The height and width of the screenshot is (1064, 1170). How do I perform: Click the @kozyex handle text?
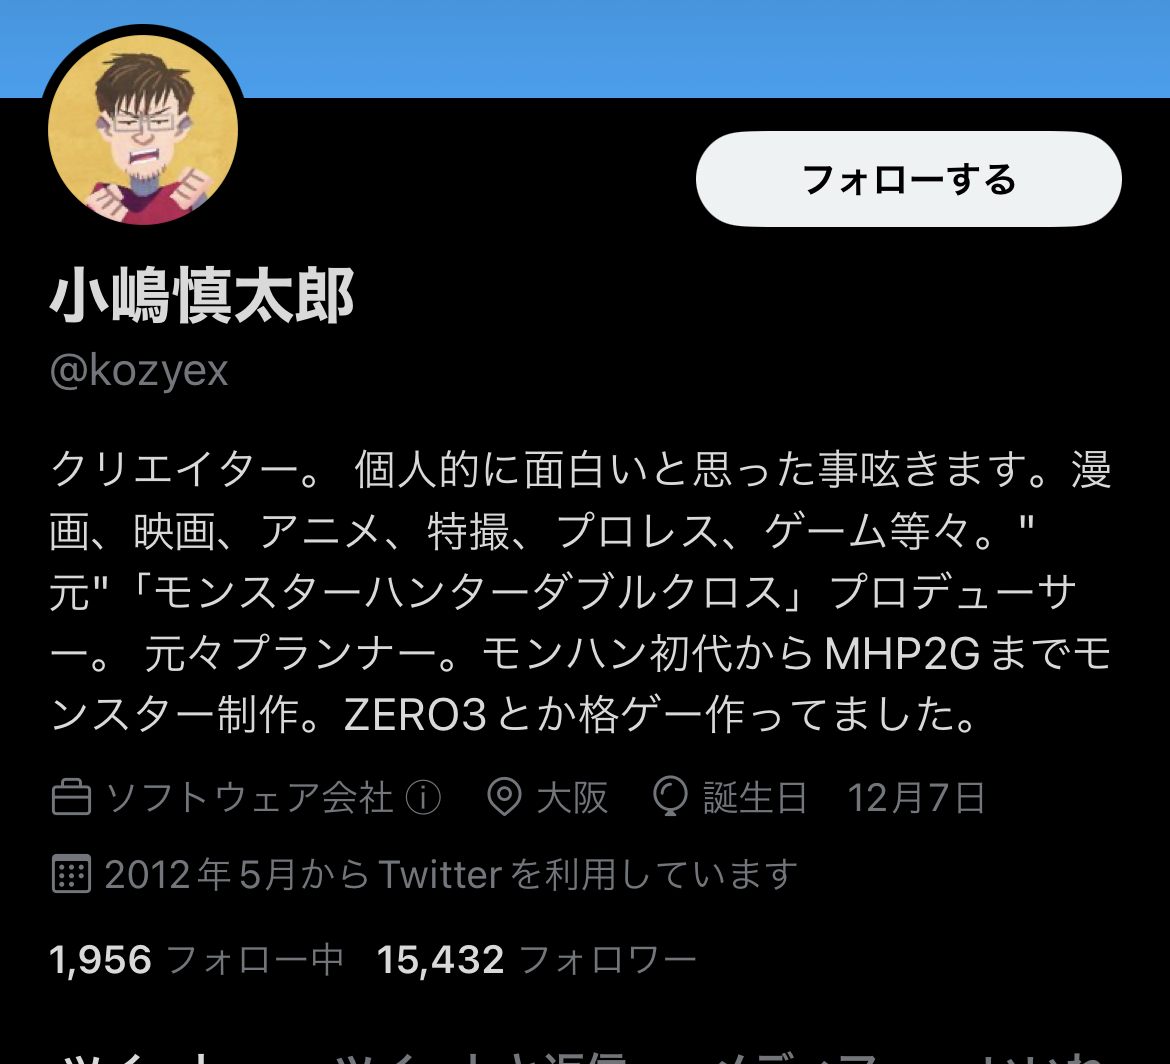(139, 371)
